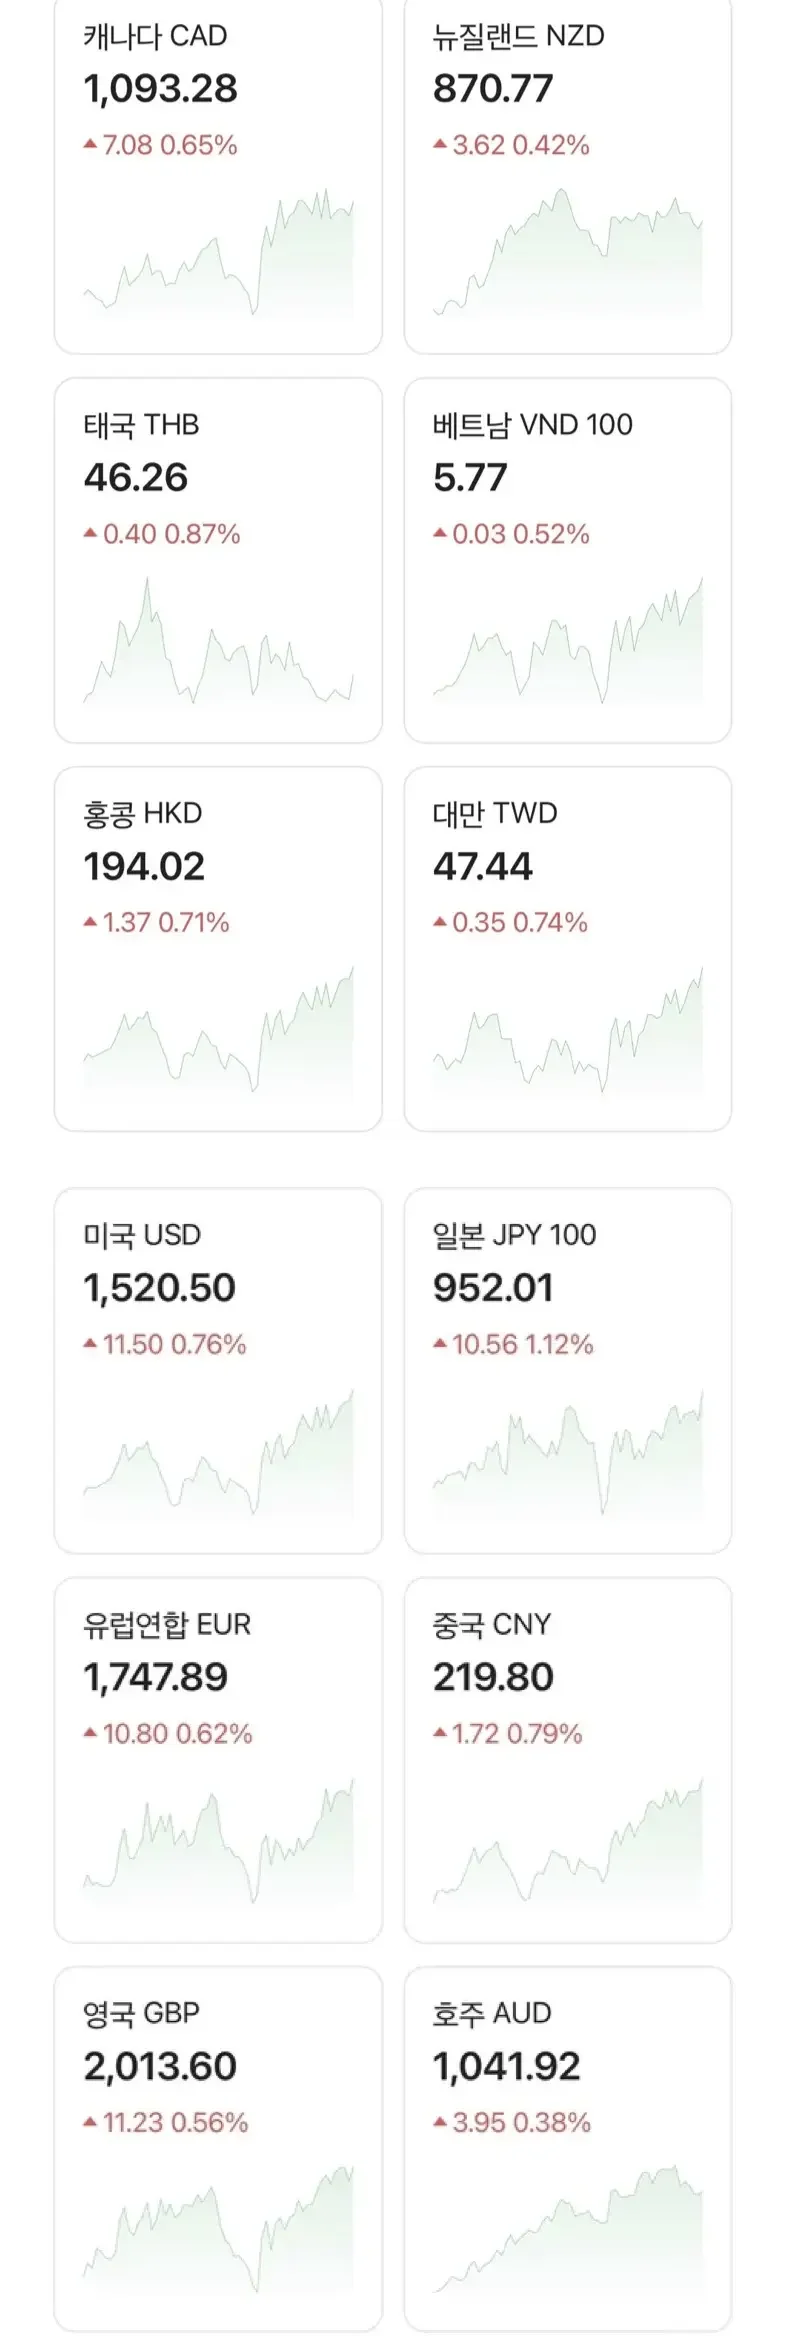
Task: Click the red up-arrow beside AUD 3.95
Action: [440, 2122]
